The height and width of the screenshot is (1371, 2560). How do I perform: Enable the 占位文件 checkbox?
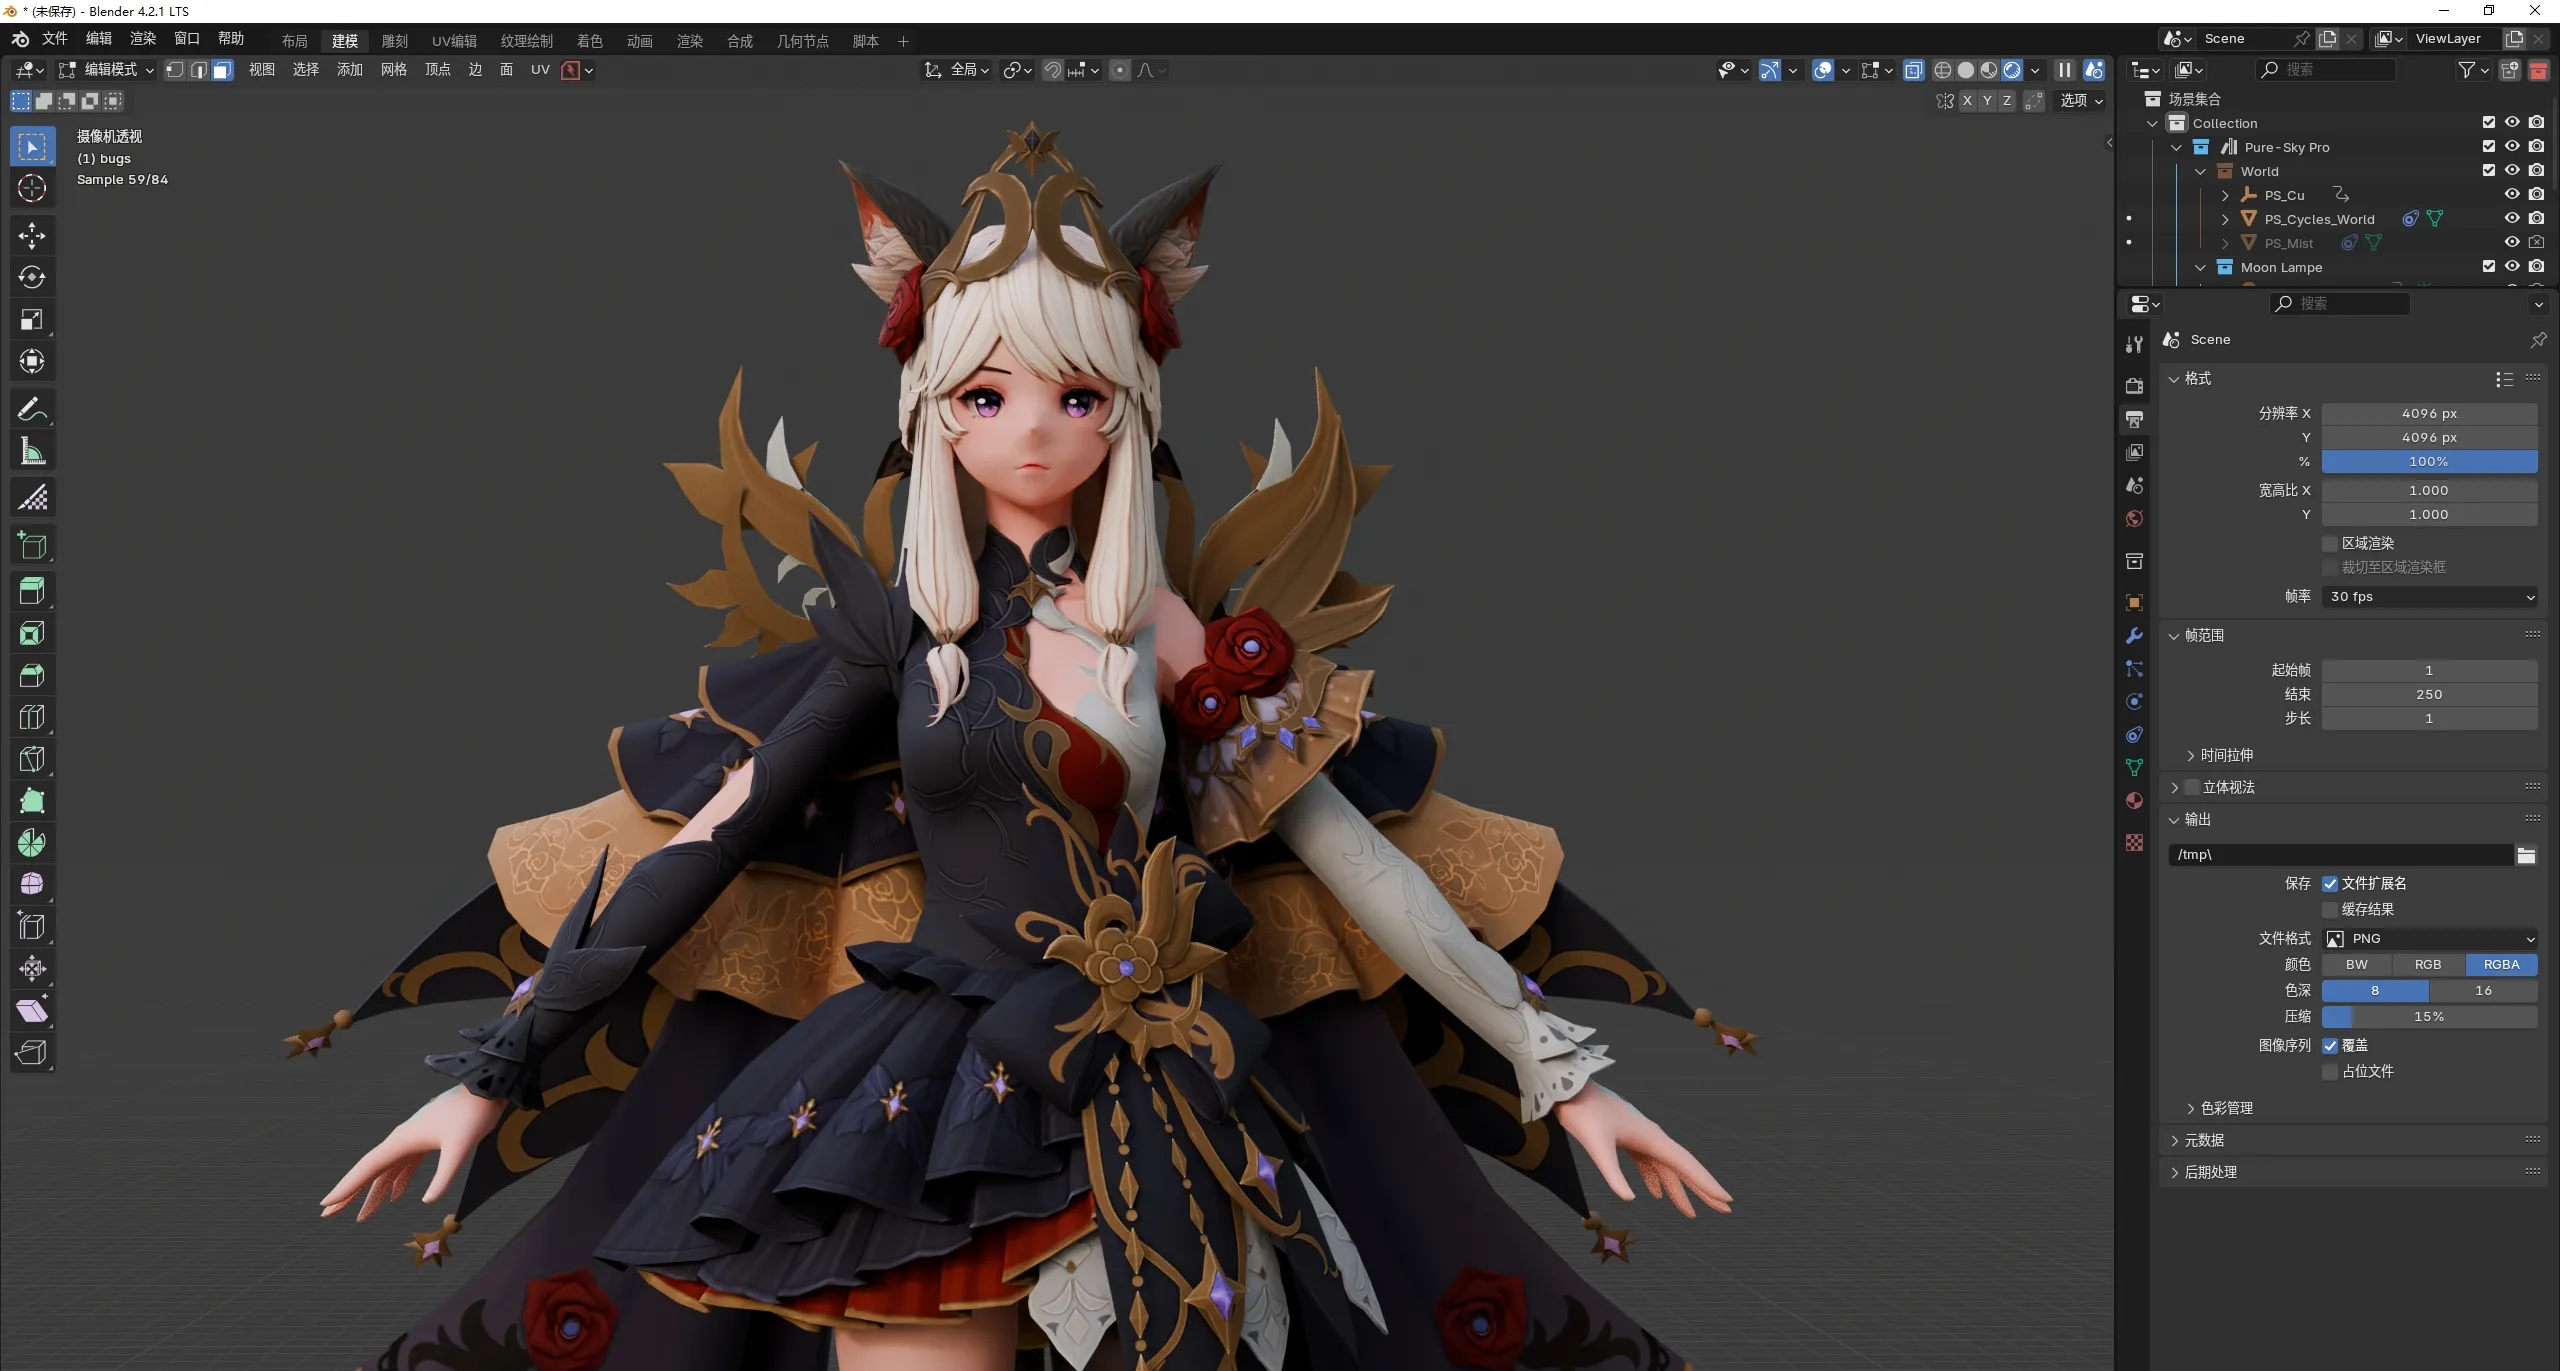[2330, 1071]
